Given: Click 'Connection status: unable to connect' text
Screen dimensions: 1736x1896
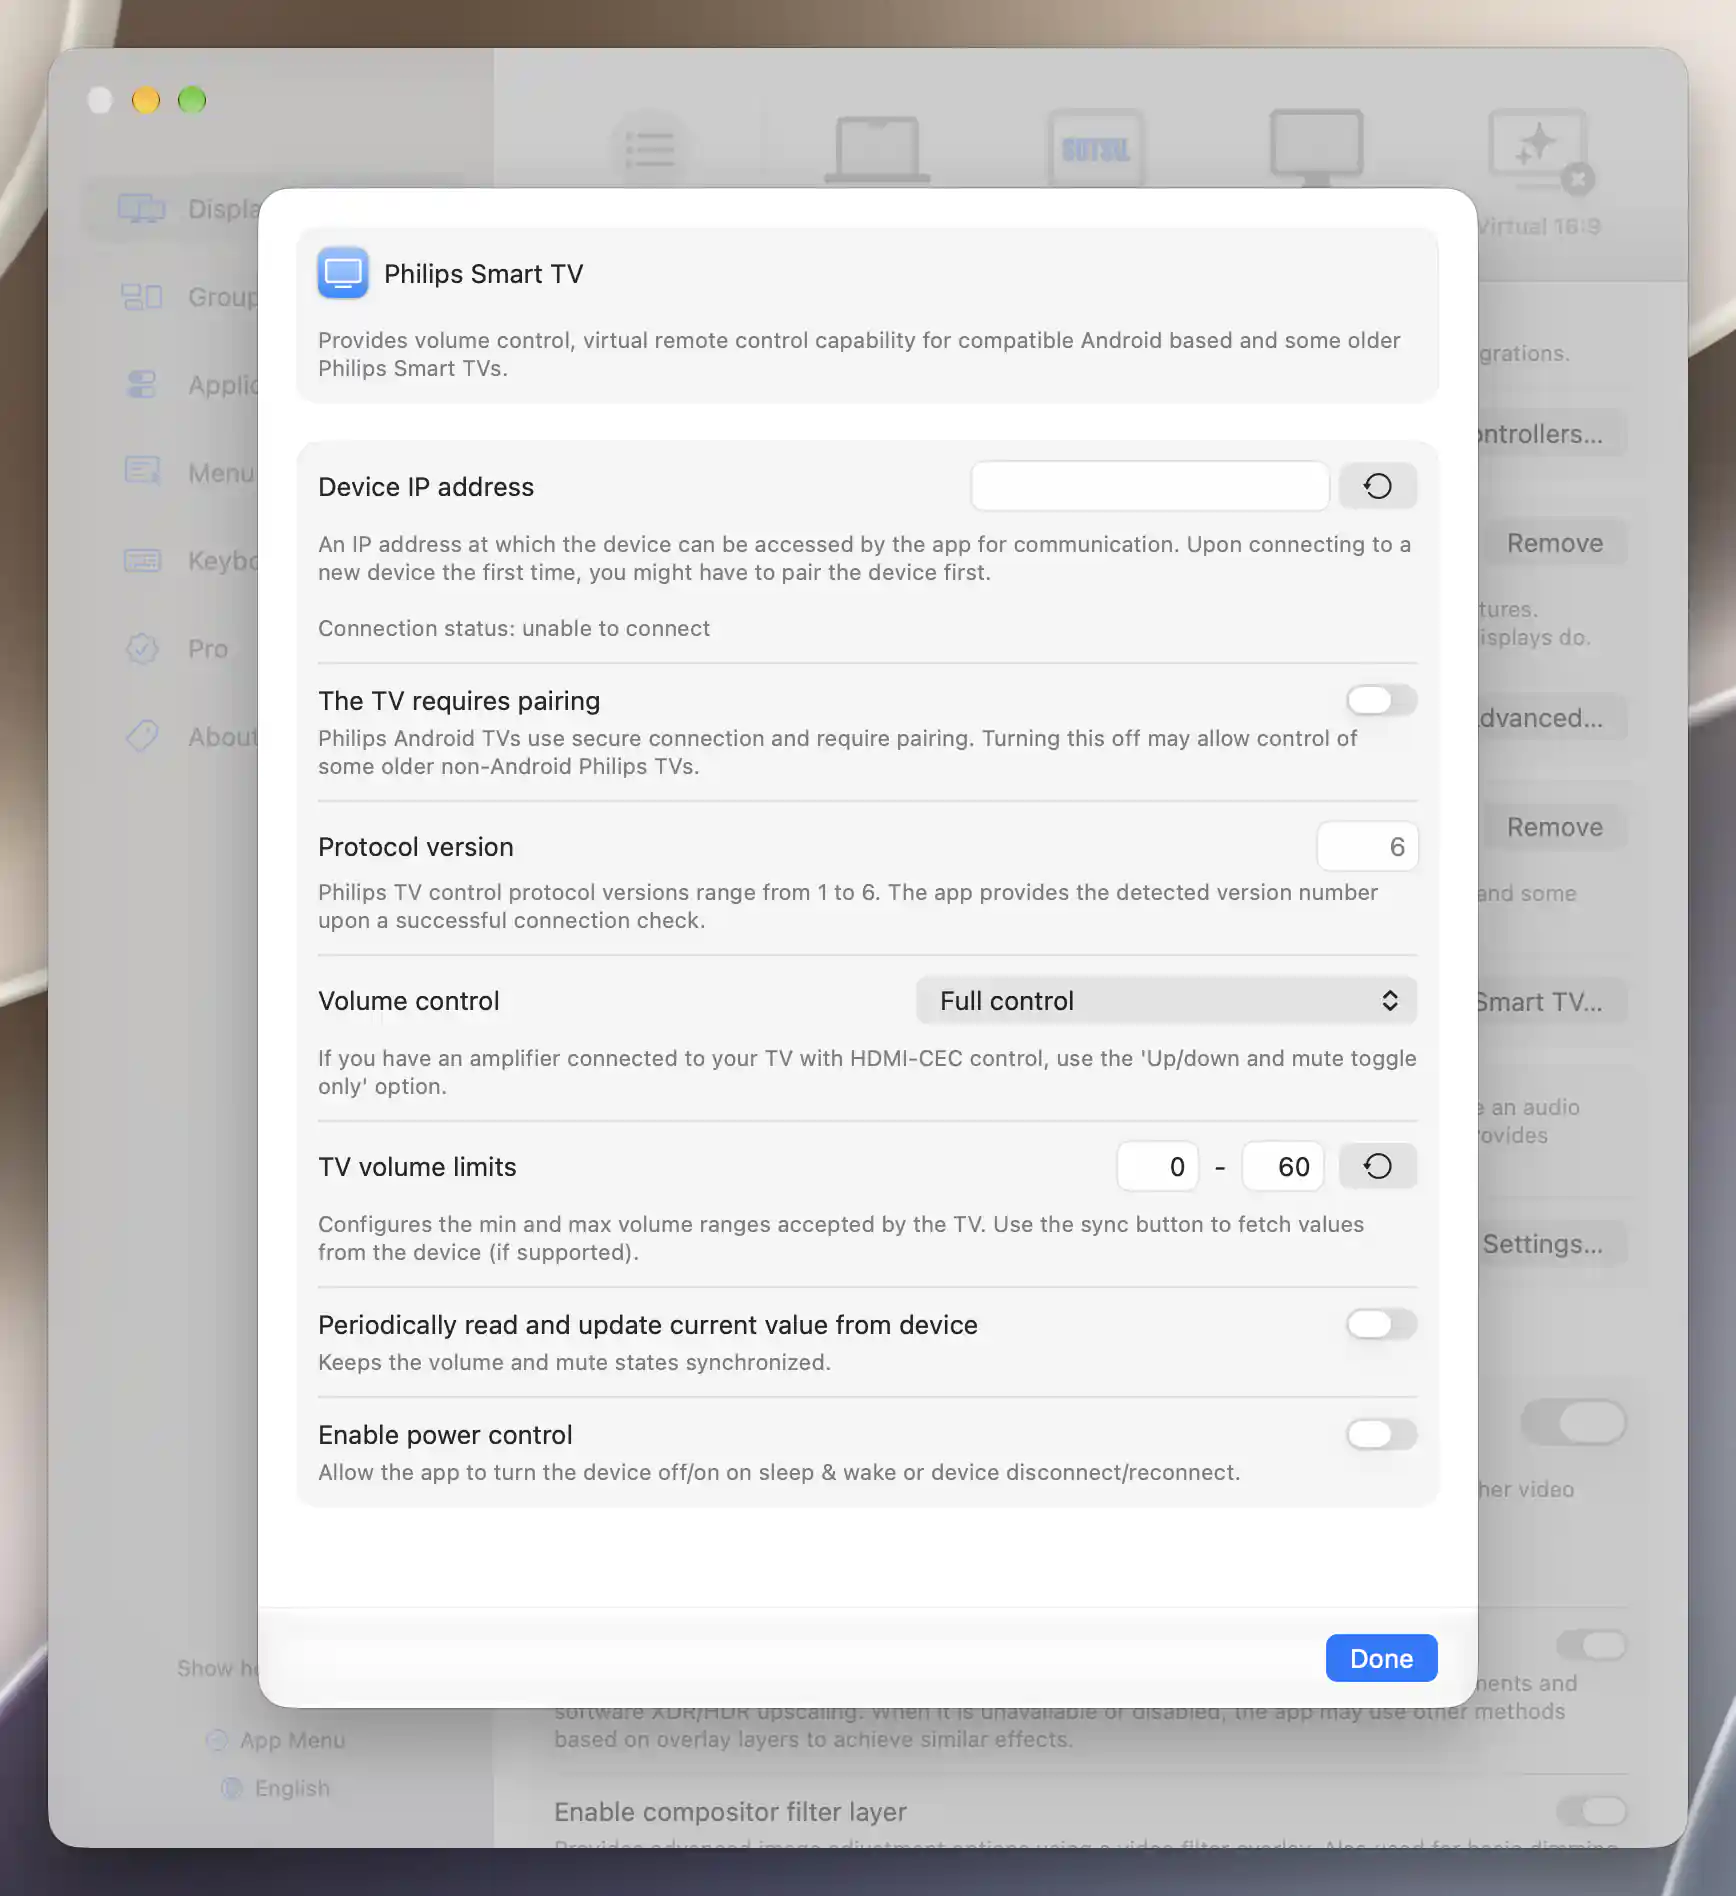Looking at the screenshot, I should (514, 628).
